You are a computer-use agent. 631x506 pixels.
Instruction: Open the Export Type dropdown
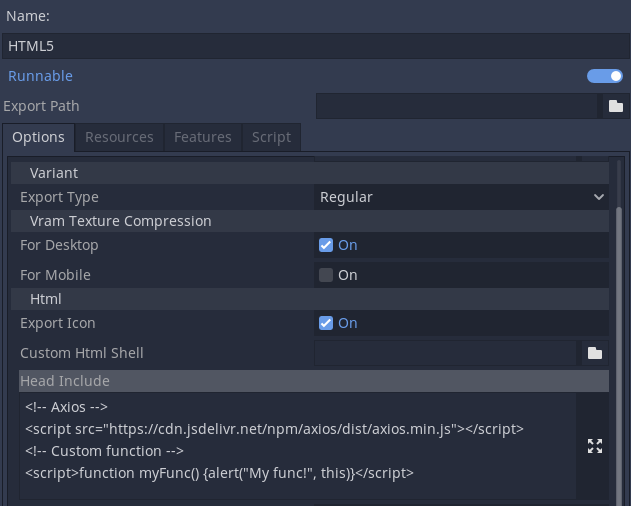461,197
